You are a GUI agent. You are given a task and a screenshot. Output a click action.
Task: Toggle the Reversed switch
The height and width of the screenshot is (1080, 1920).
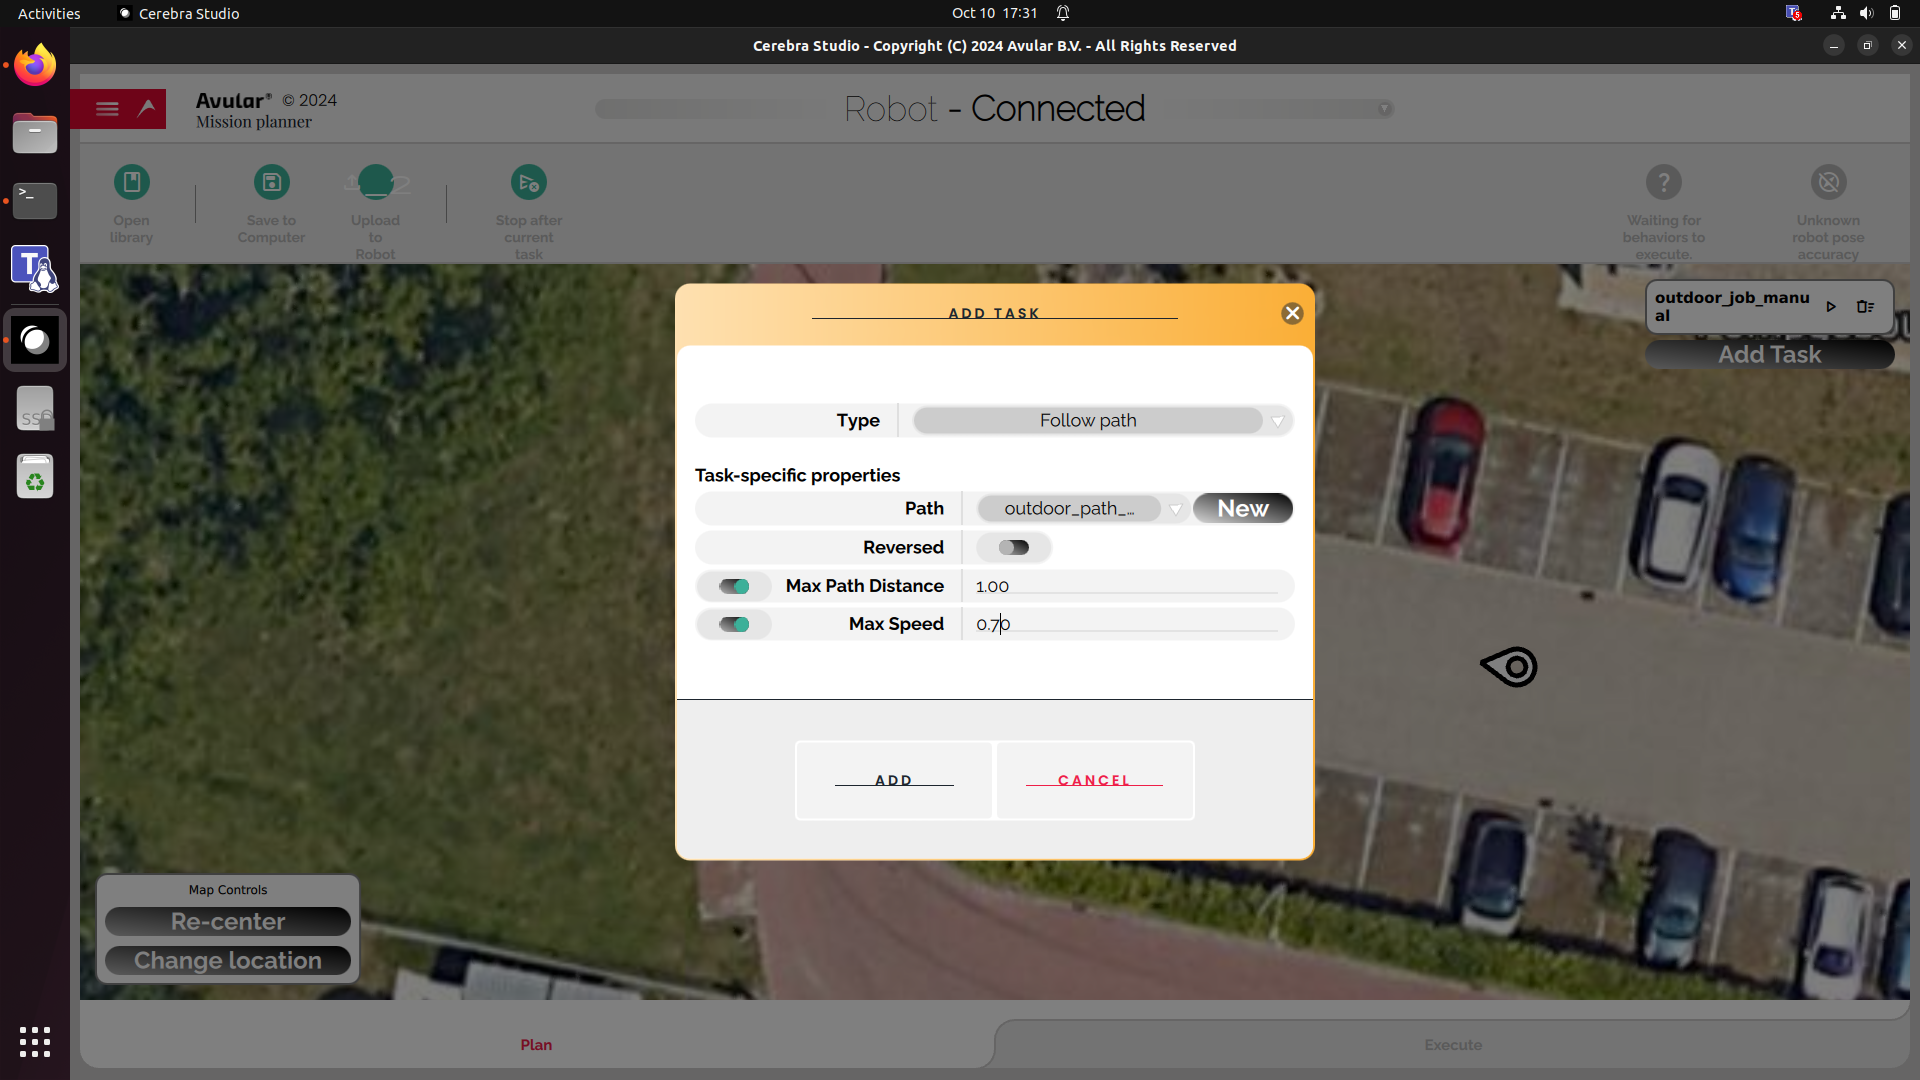(x=1013, y=548)
